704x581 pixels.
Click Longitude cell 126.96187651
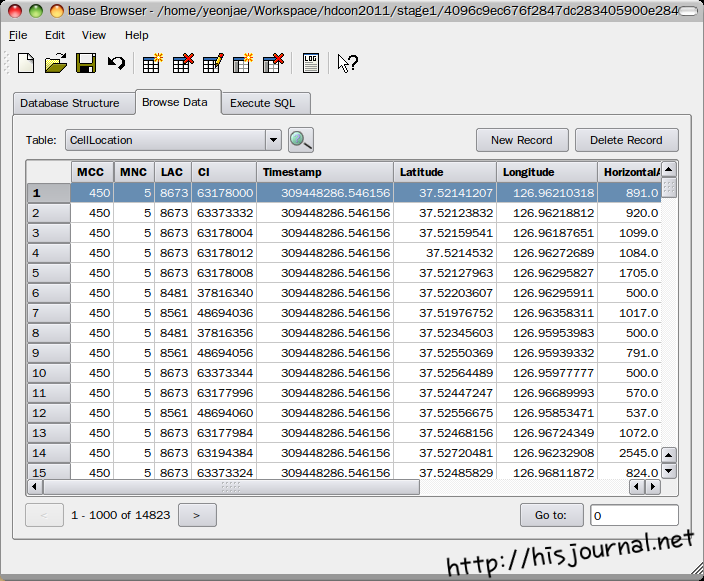click(x=547, y=233)
